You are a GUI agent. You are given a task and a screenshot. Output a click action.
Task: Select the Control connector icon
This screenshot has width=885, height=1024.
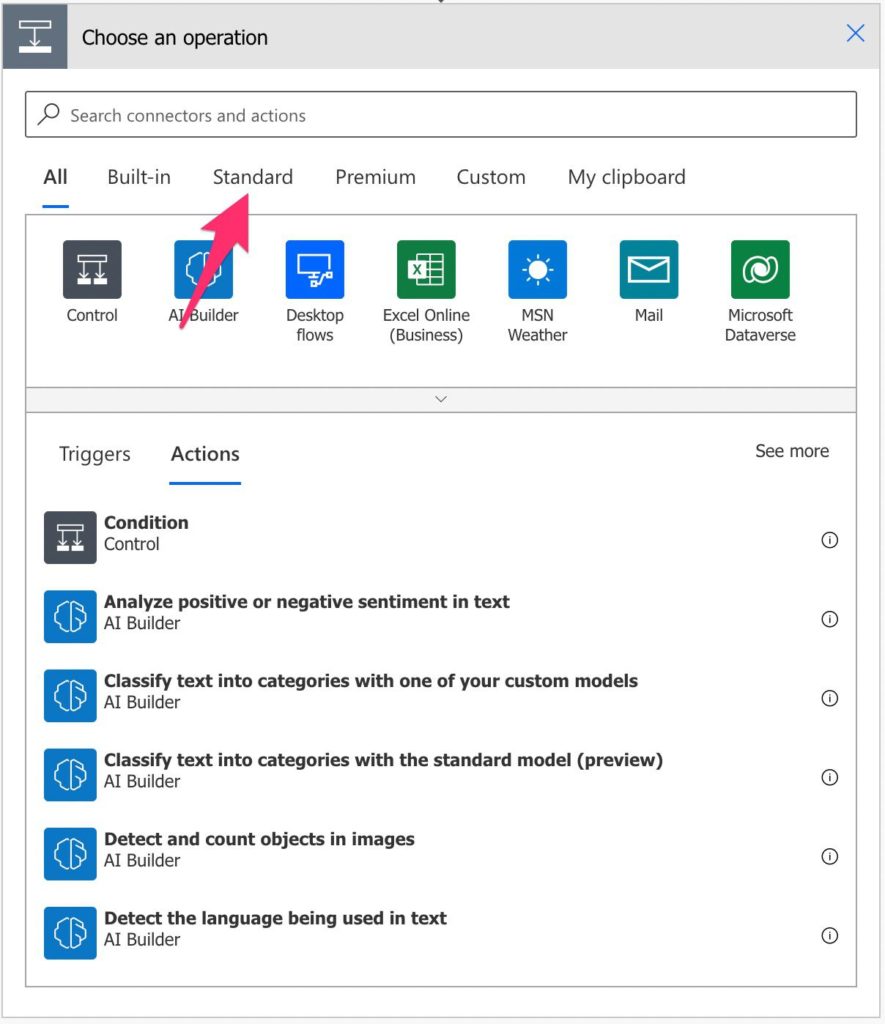(x=91, y=268)
